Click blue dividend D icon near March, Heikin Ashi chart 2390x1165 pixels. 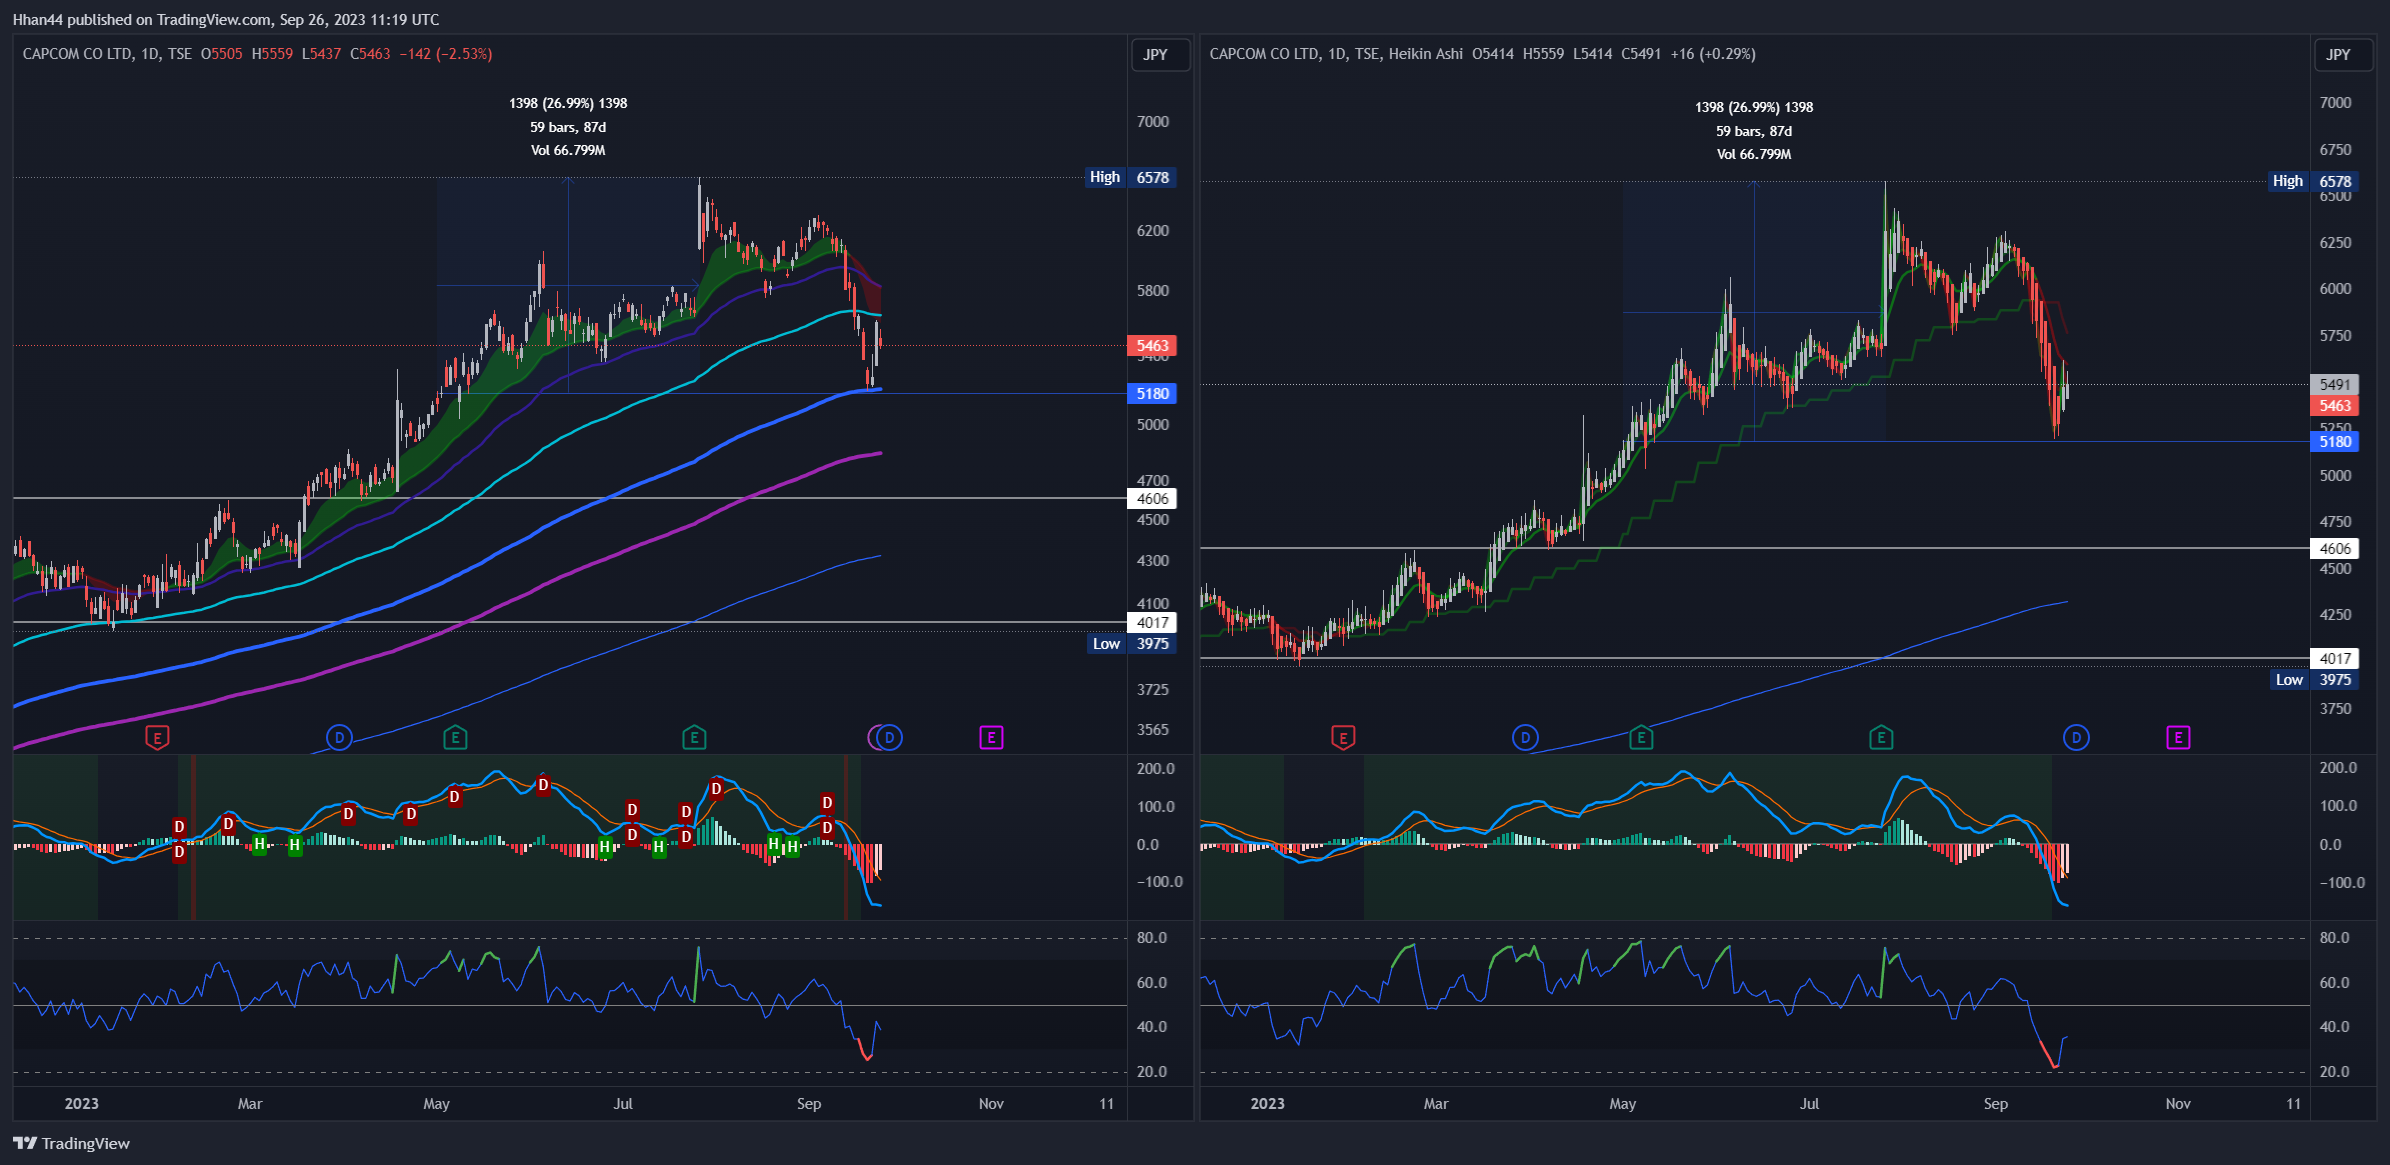[x=1525, y=738]
